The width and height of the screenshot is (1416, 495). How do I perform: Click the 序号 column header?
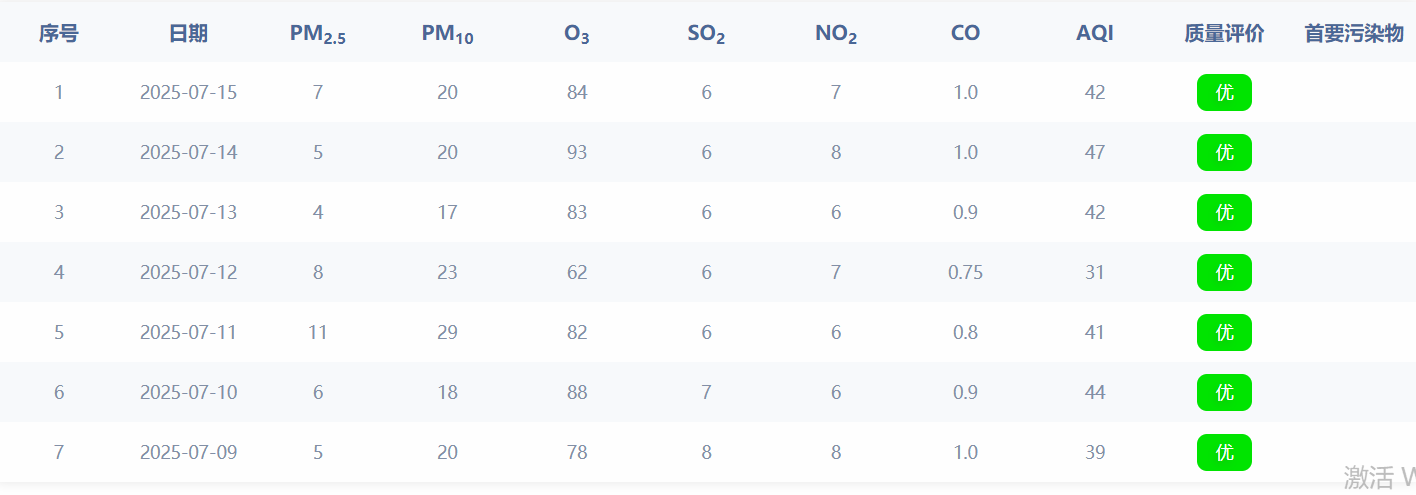point(59,33)
